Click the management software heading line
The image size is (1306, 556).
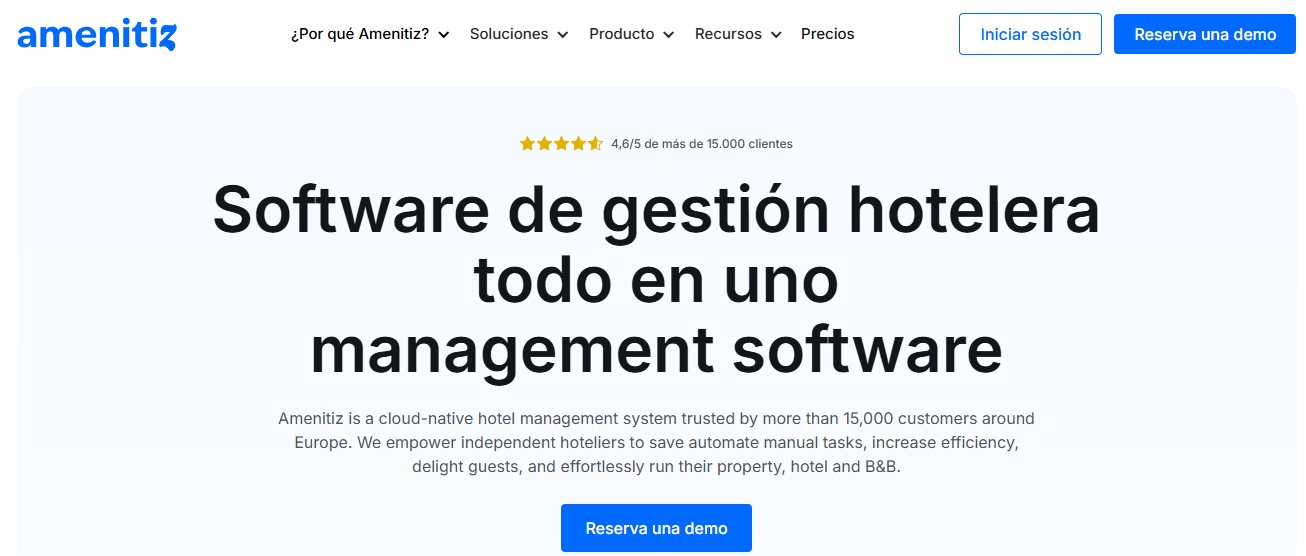[x=656, y=350]
